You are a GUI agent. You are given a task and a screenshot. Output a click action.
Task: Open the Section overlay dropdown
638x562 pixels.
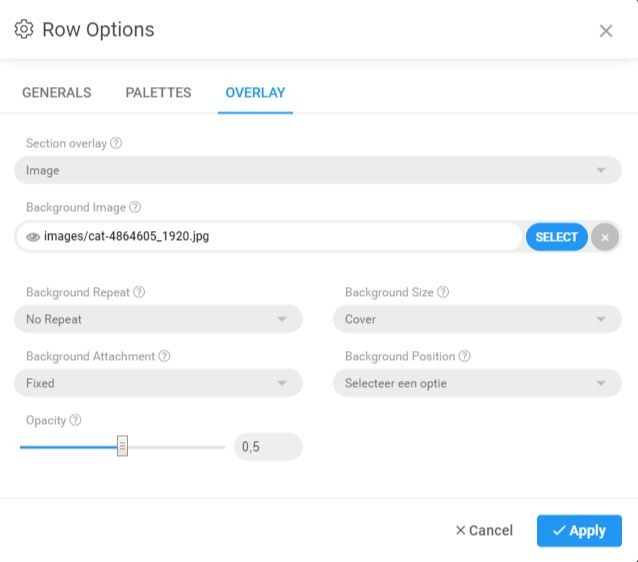coord(318,171)
